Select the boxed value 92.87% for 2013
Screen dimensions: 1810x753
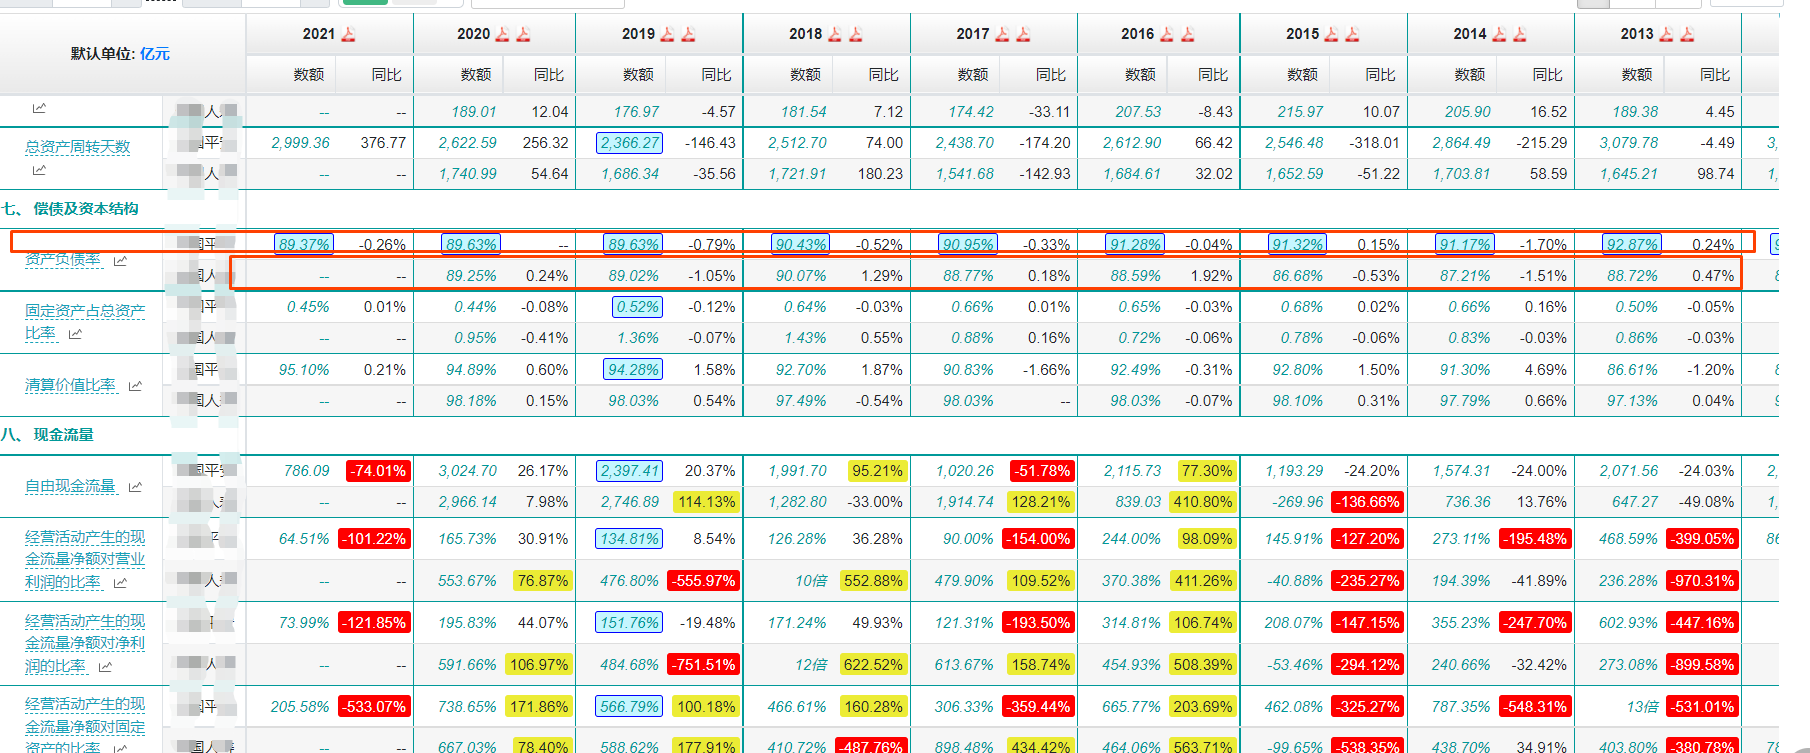1632,244
